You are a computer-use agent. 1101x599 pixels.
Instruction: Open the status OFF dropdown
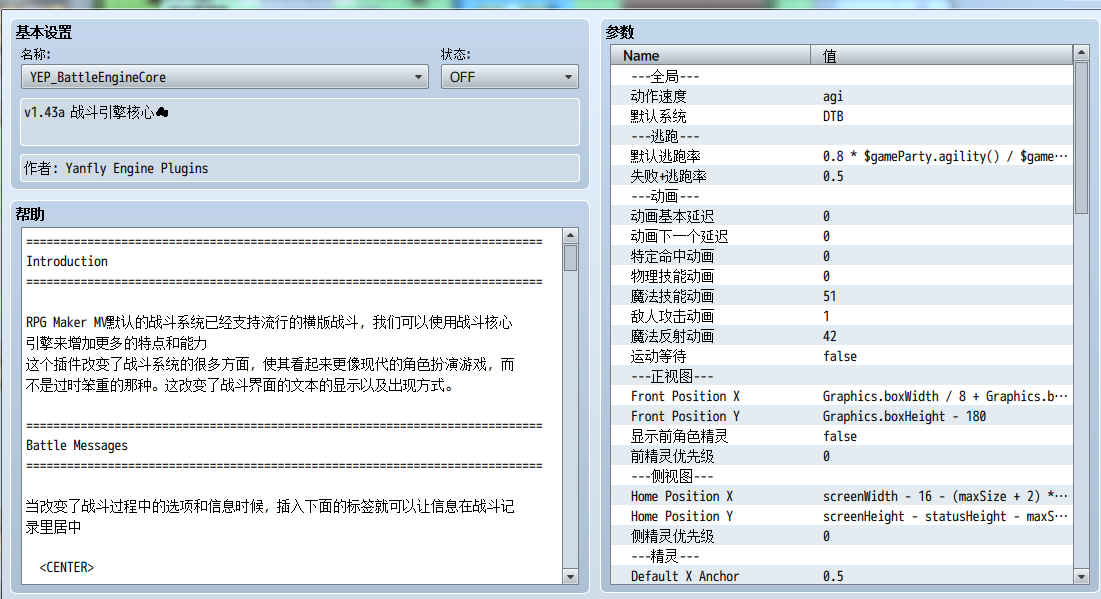(x=510, y=77)
